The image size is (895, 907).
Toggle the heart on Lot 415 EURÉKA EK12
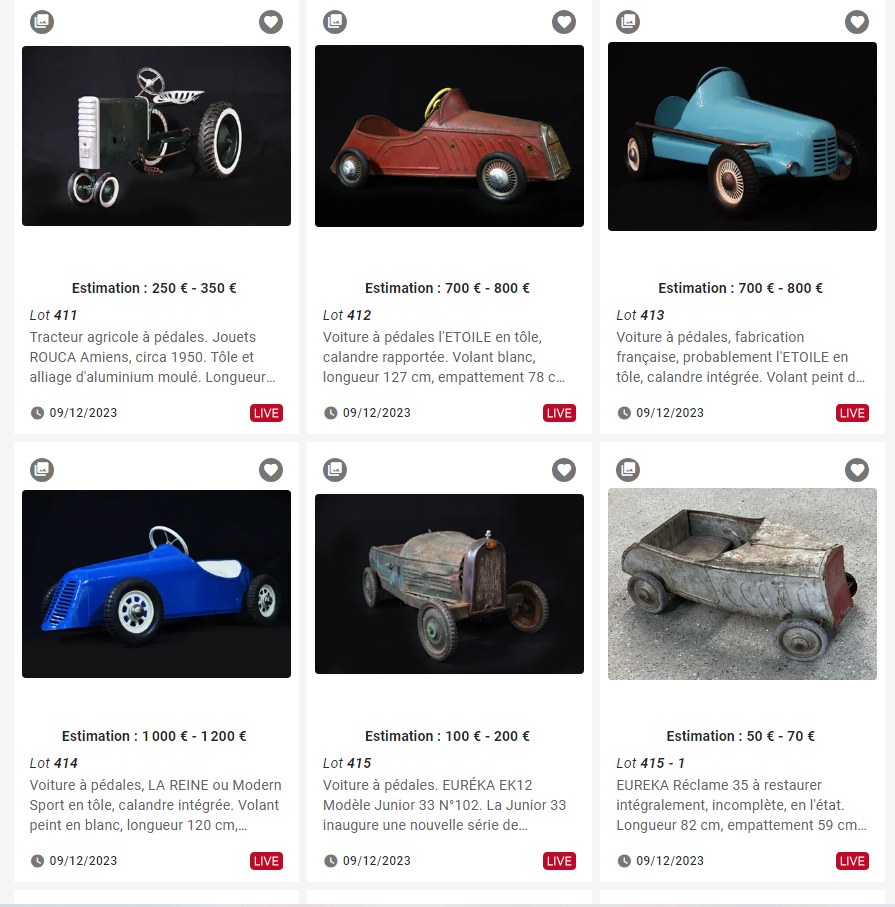pos(564,470)
